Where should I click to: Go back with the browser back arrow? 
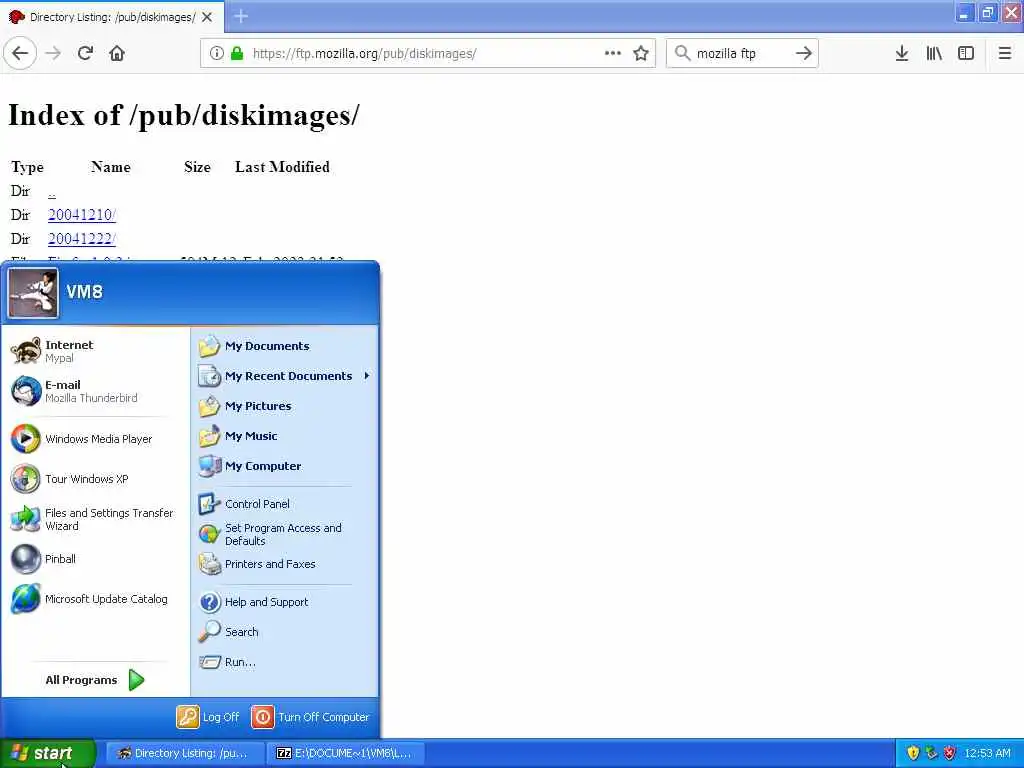(20, 53)
